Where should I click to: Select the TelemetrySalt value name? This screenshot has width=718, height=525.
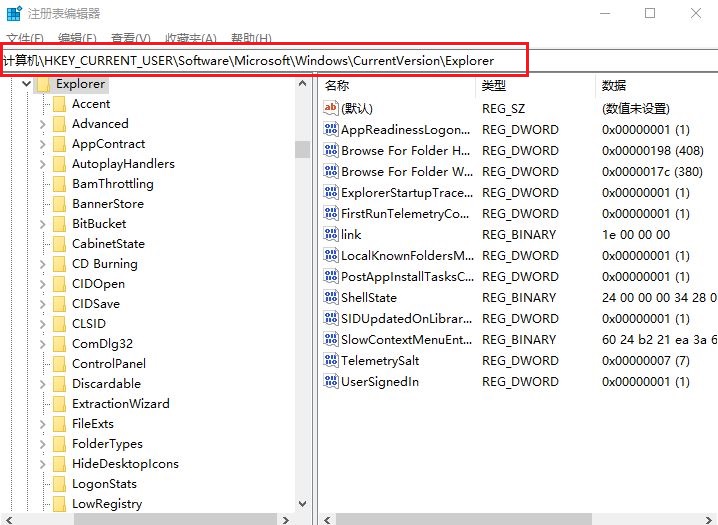[x=380, y=361]
